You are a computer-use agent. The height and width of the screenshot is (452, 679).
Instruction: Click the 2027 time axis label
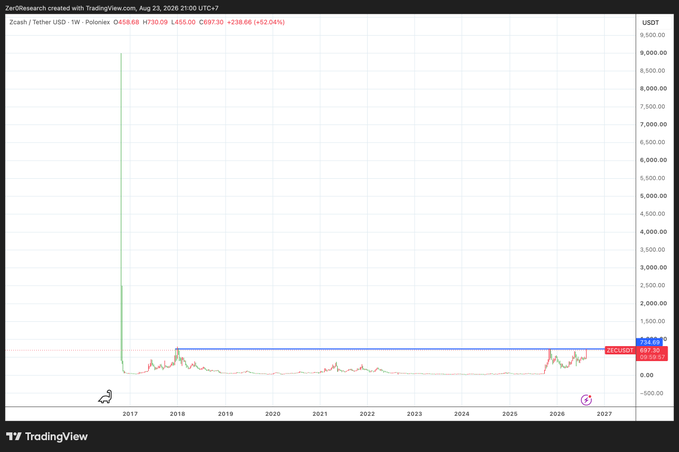click(604, 414)
